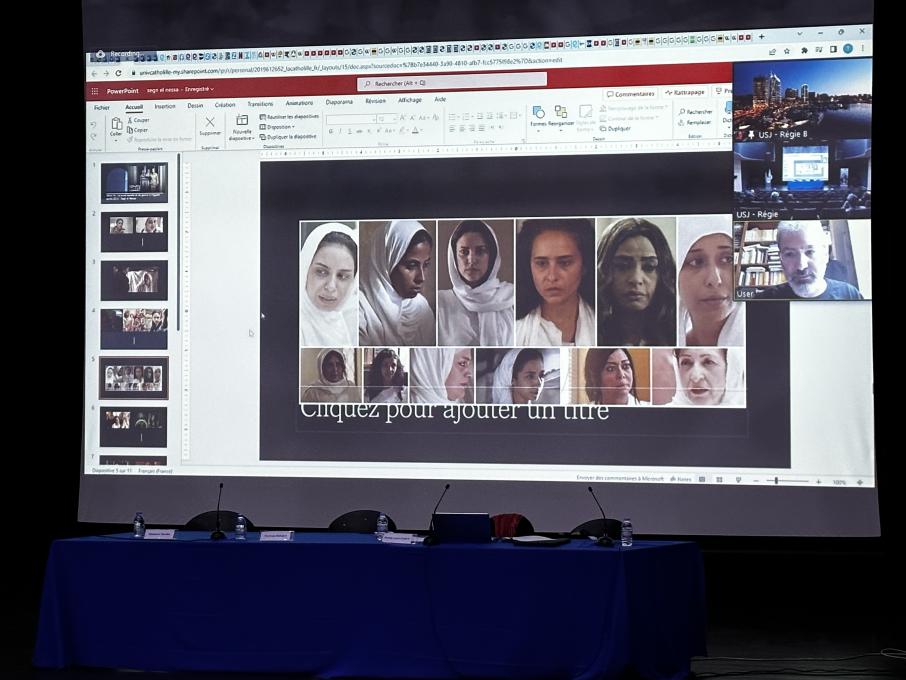
Task: Select slide 1 thumbnail
Action: [134, 183]
